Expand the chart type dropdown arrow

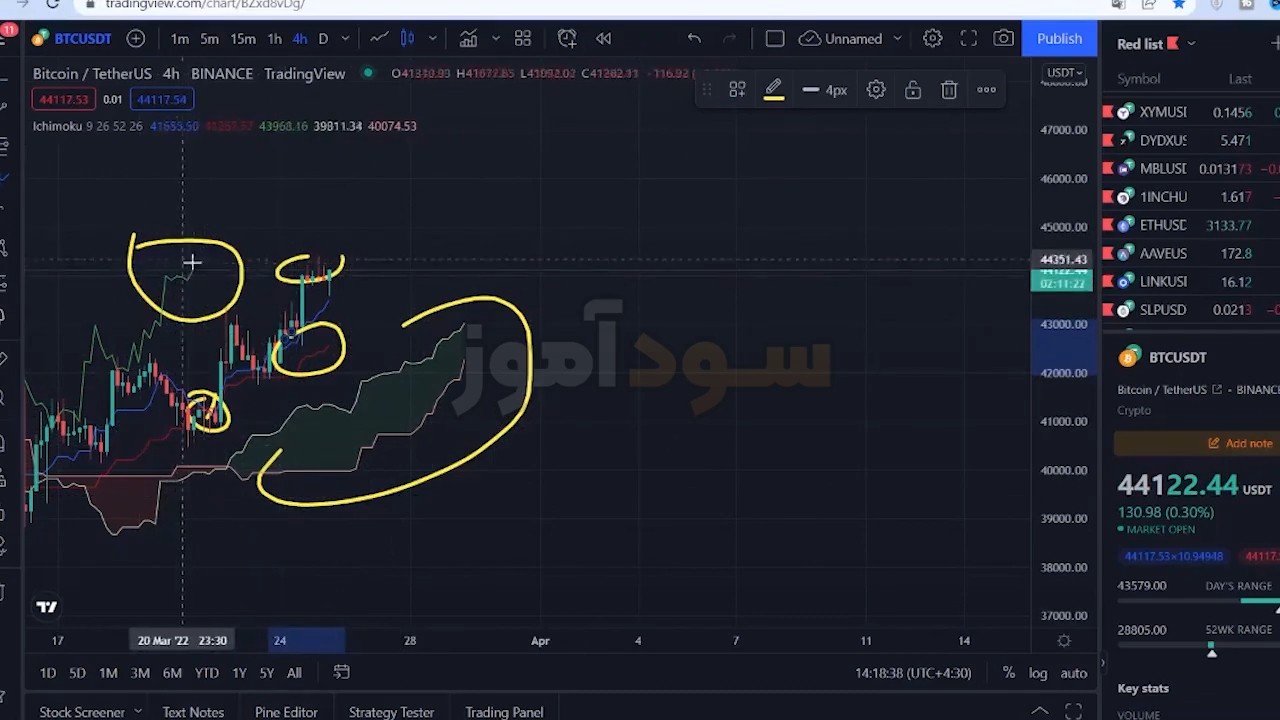(x=432, y=39)
